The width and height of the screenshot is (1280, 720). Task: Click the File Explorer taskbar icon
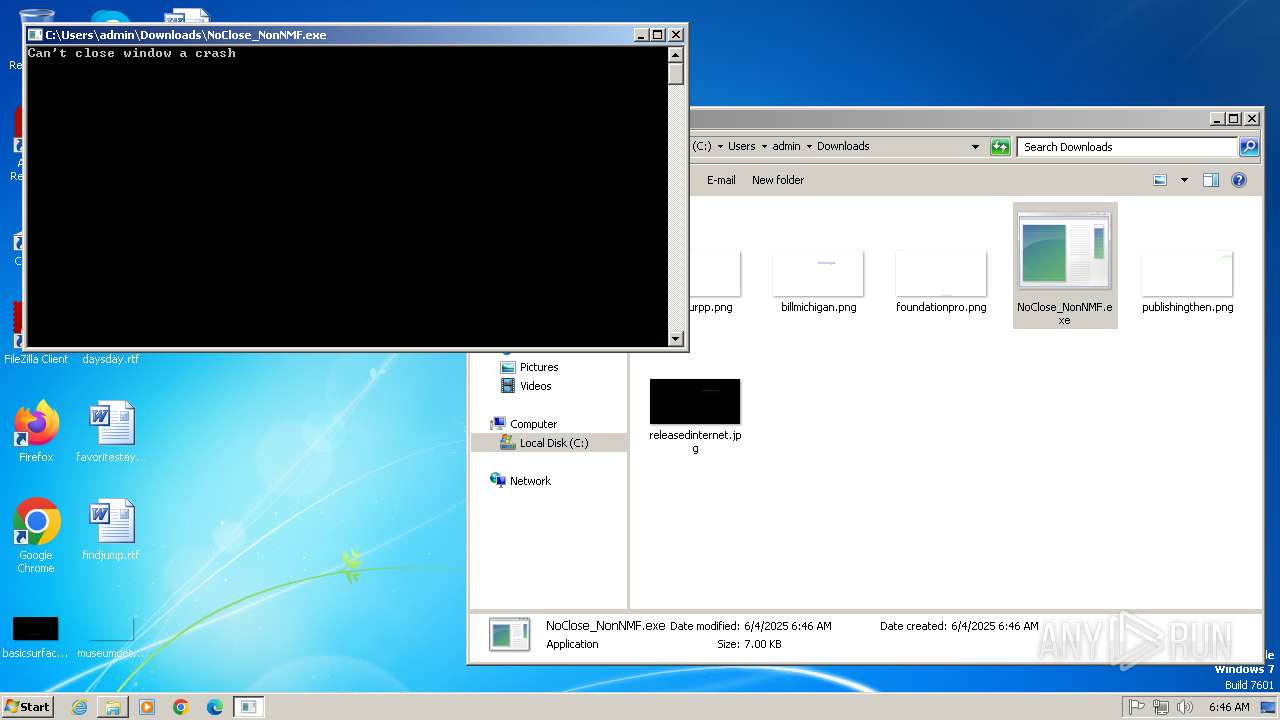(113, 707)
